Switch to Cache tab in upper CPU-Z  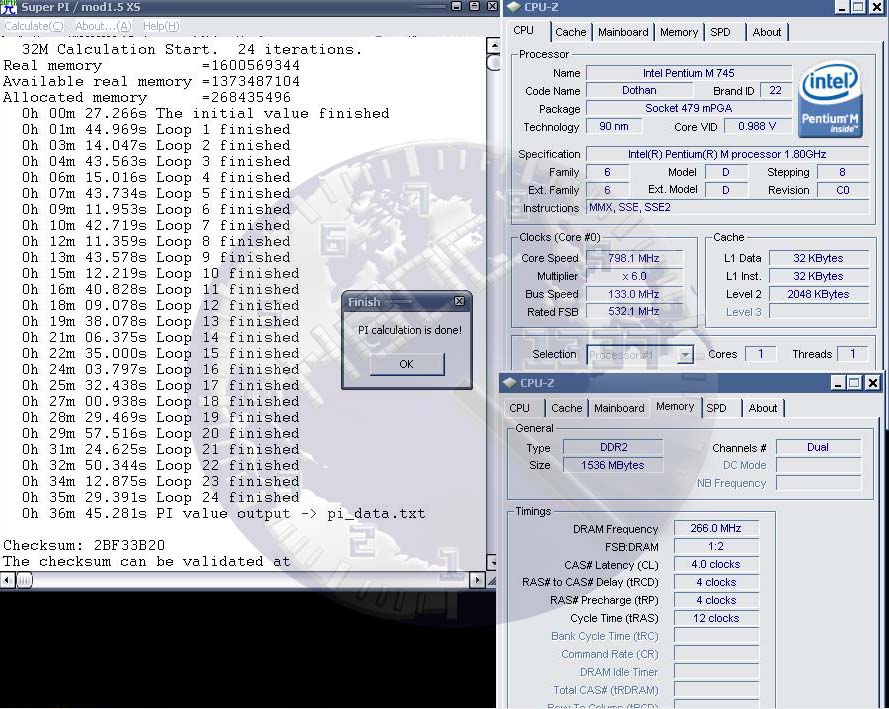570,32
